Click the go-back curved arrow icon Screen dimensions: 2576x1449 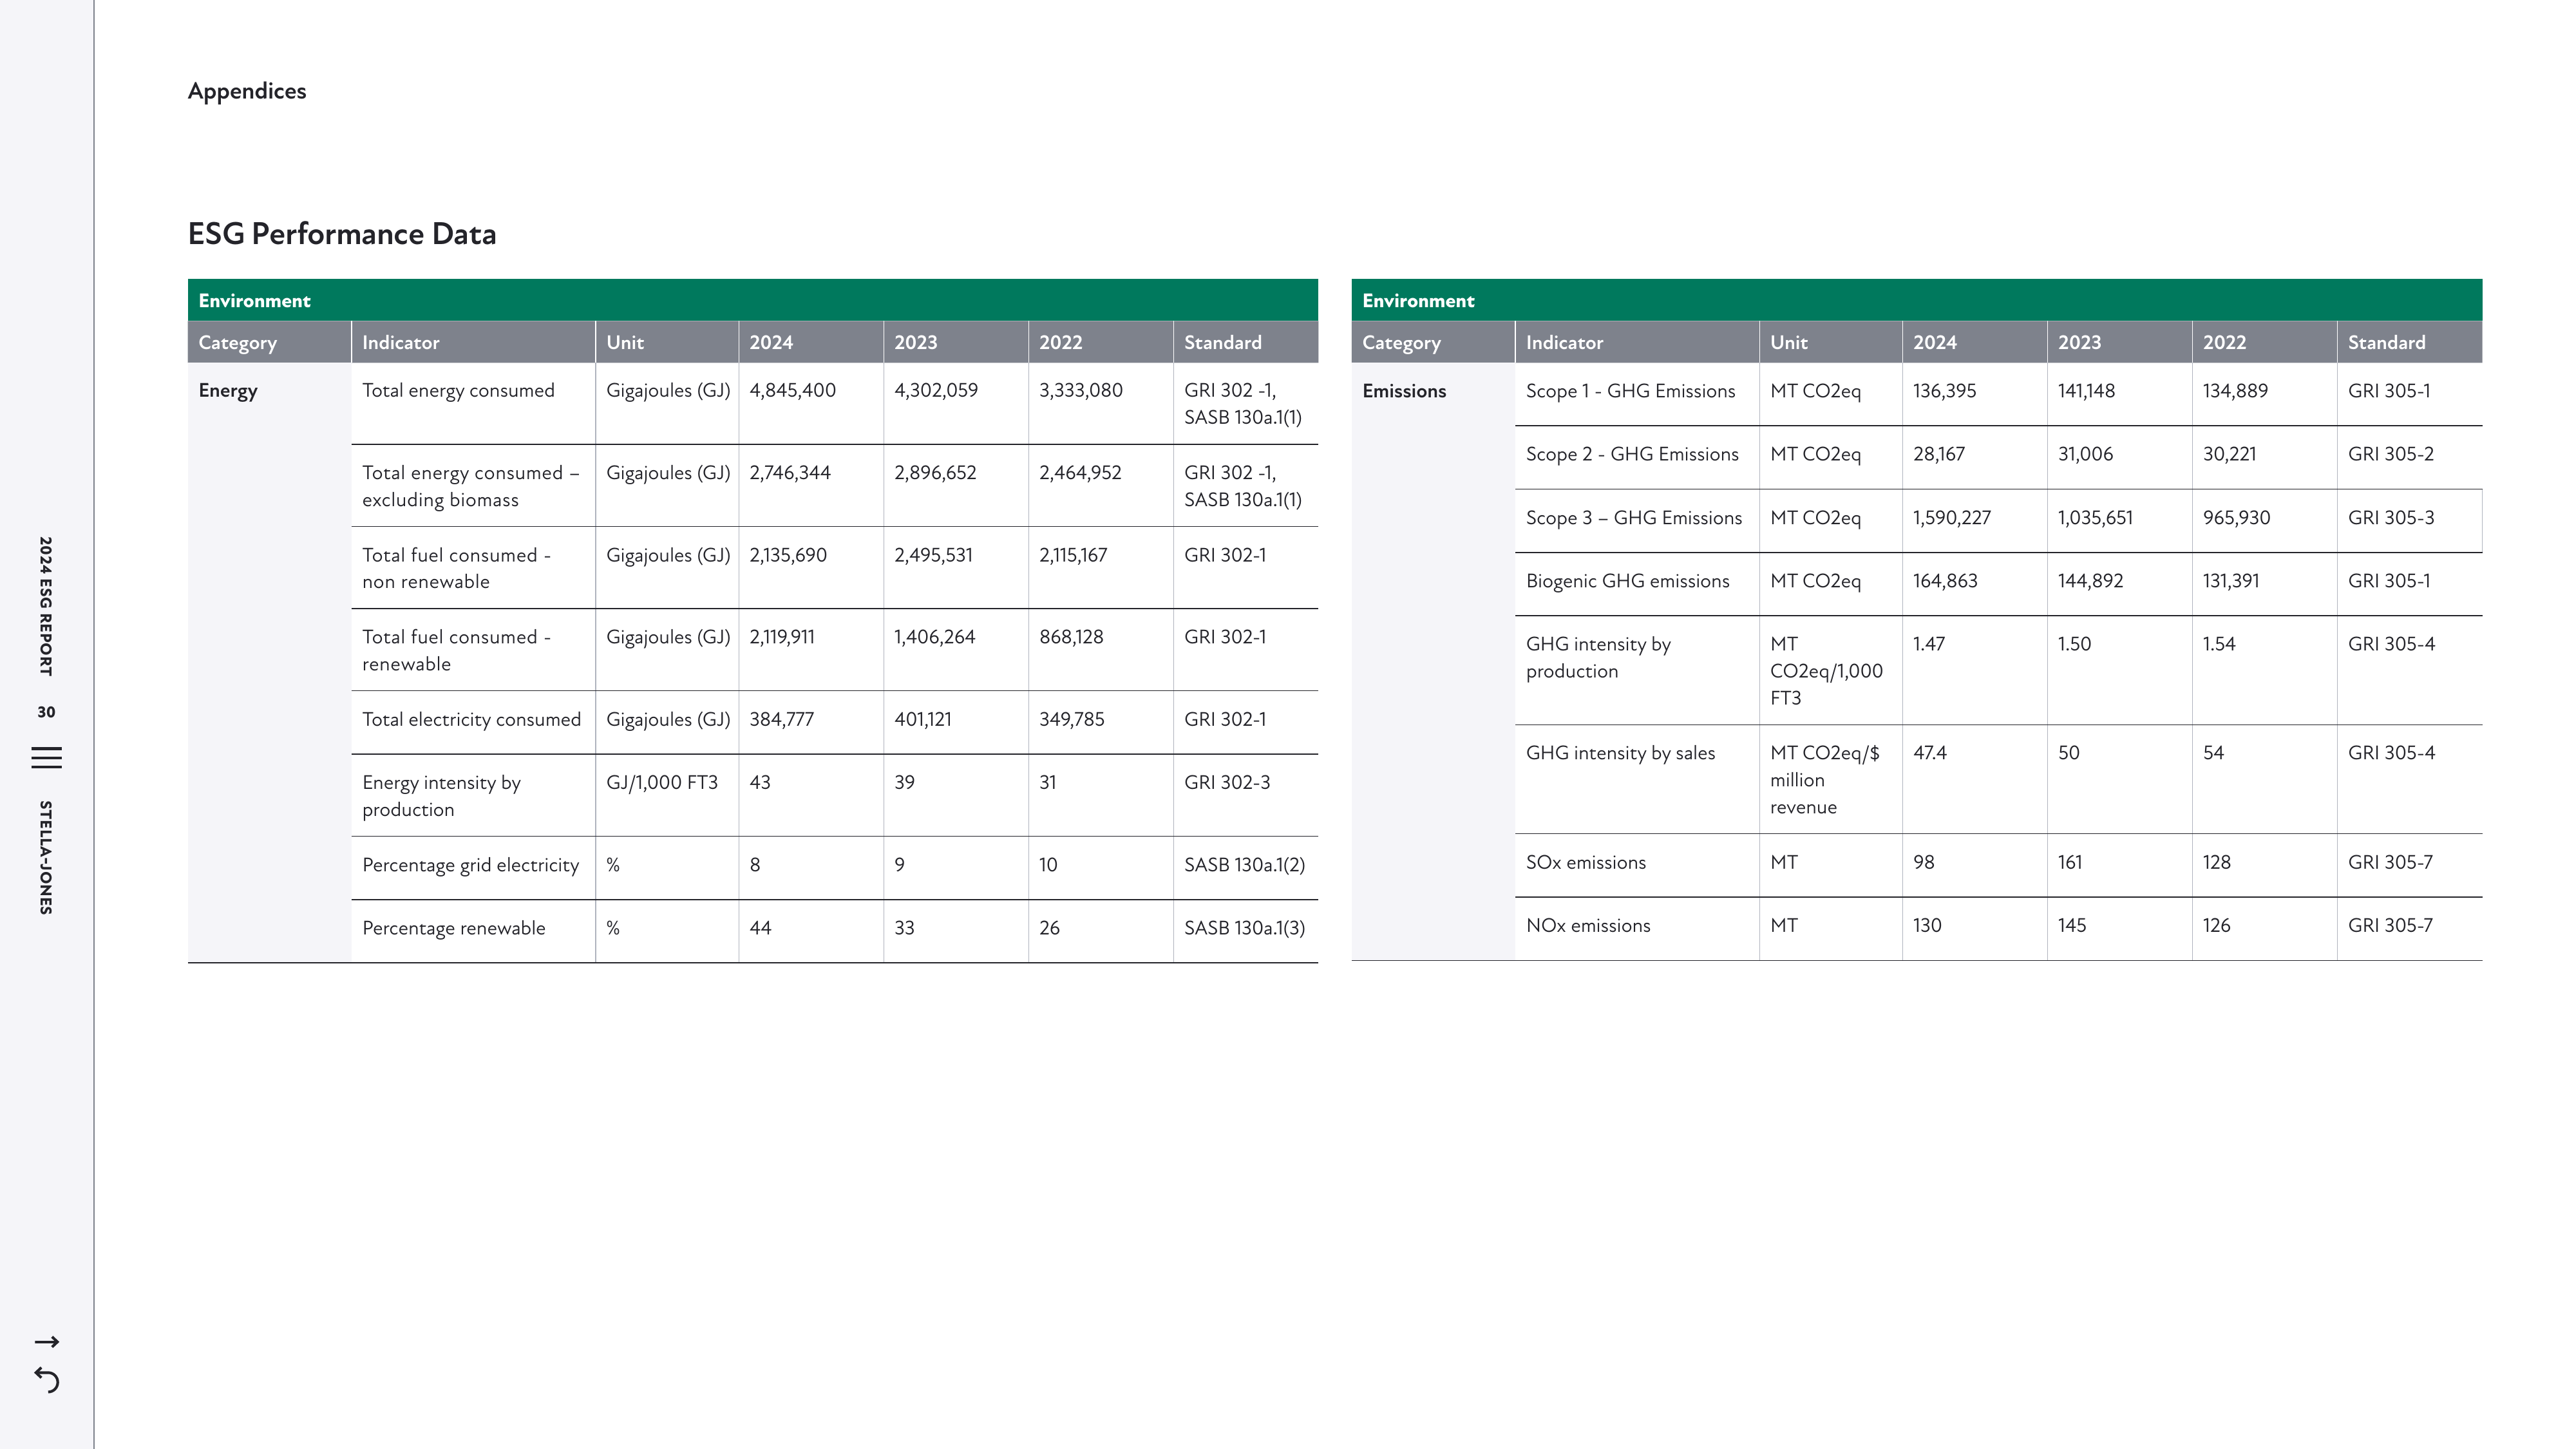click(x=47, y=1381)
